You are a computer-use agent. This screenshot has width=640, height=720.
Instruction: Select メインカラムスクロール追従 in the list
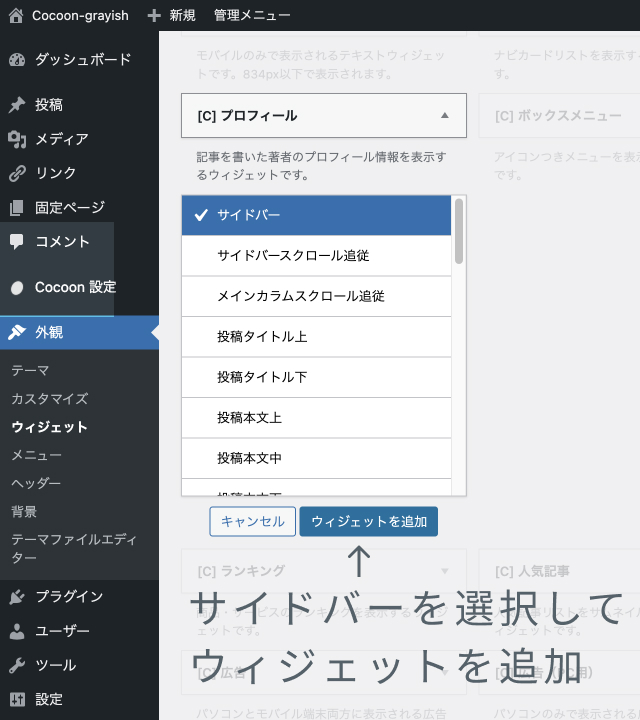(316, 296)
